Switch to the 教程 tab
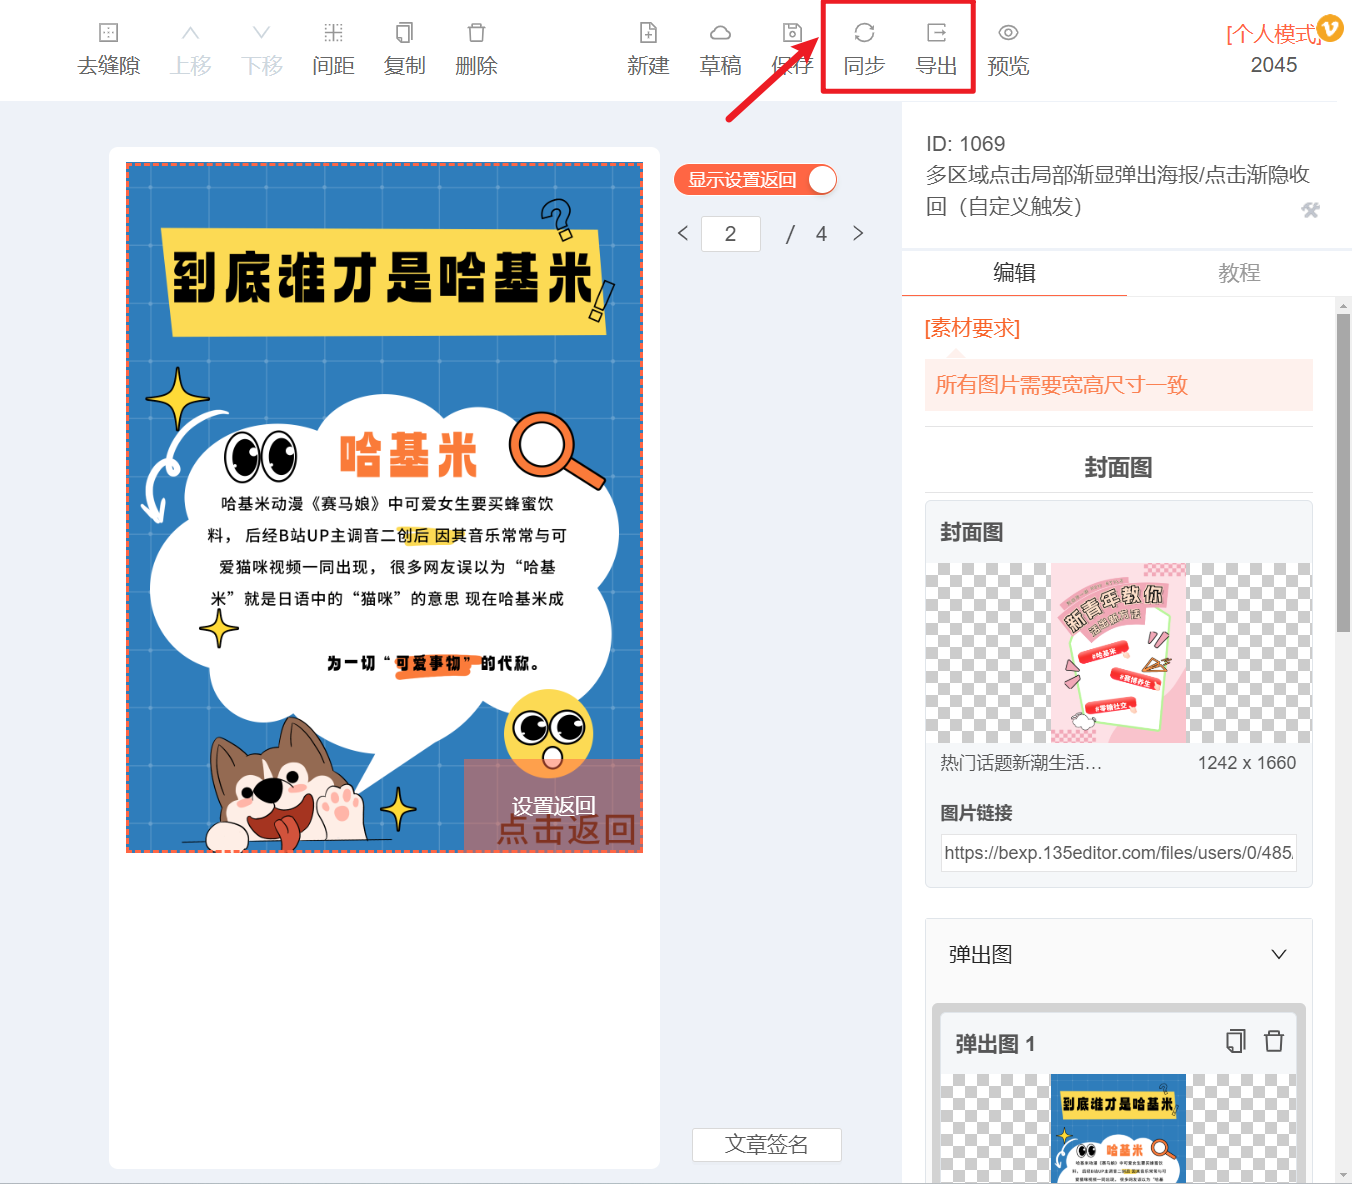Image resolution: width=1352 pixels, height=1184 pixels. pos(1239,273)
